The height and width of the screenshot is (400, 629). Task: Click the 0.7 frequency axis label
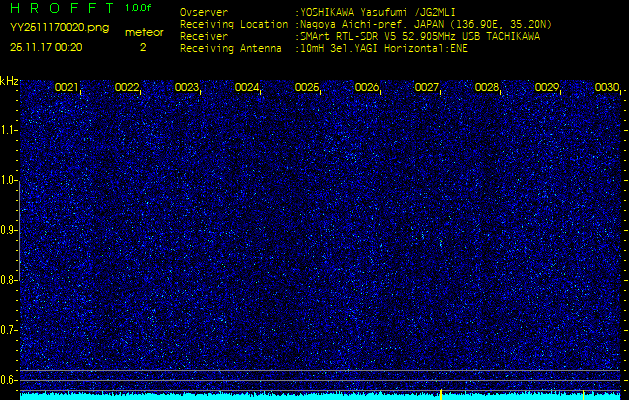click(x=9, y=329)
